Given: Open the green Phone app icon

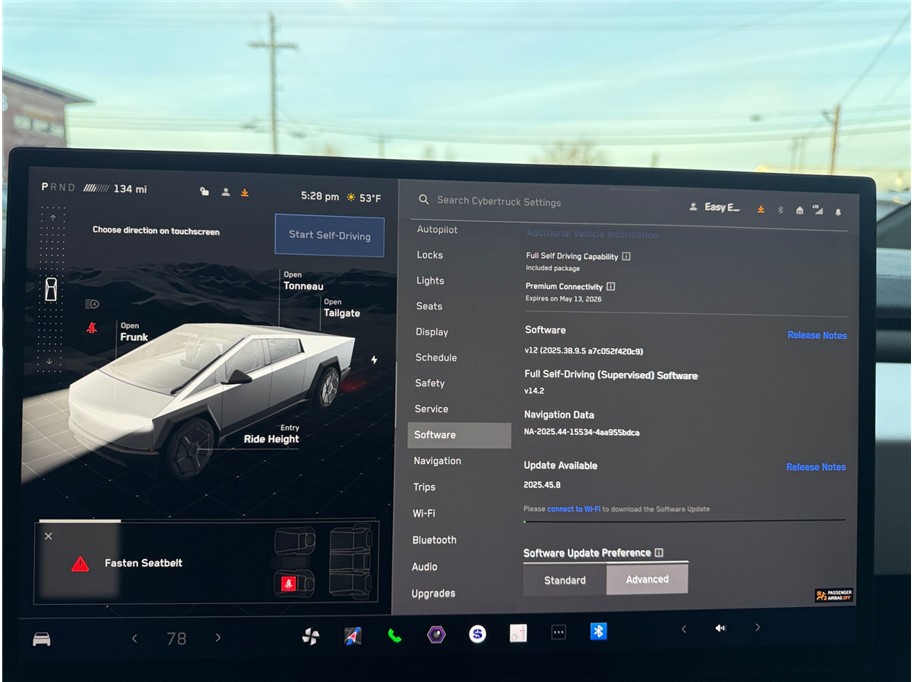Looking at the screenshot, I should 395,635.
